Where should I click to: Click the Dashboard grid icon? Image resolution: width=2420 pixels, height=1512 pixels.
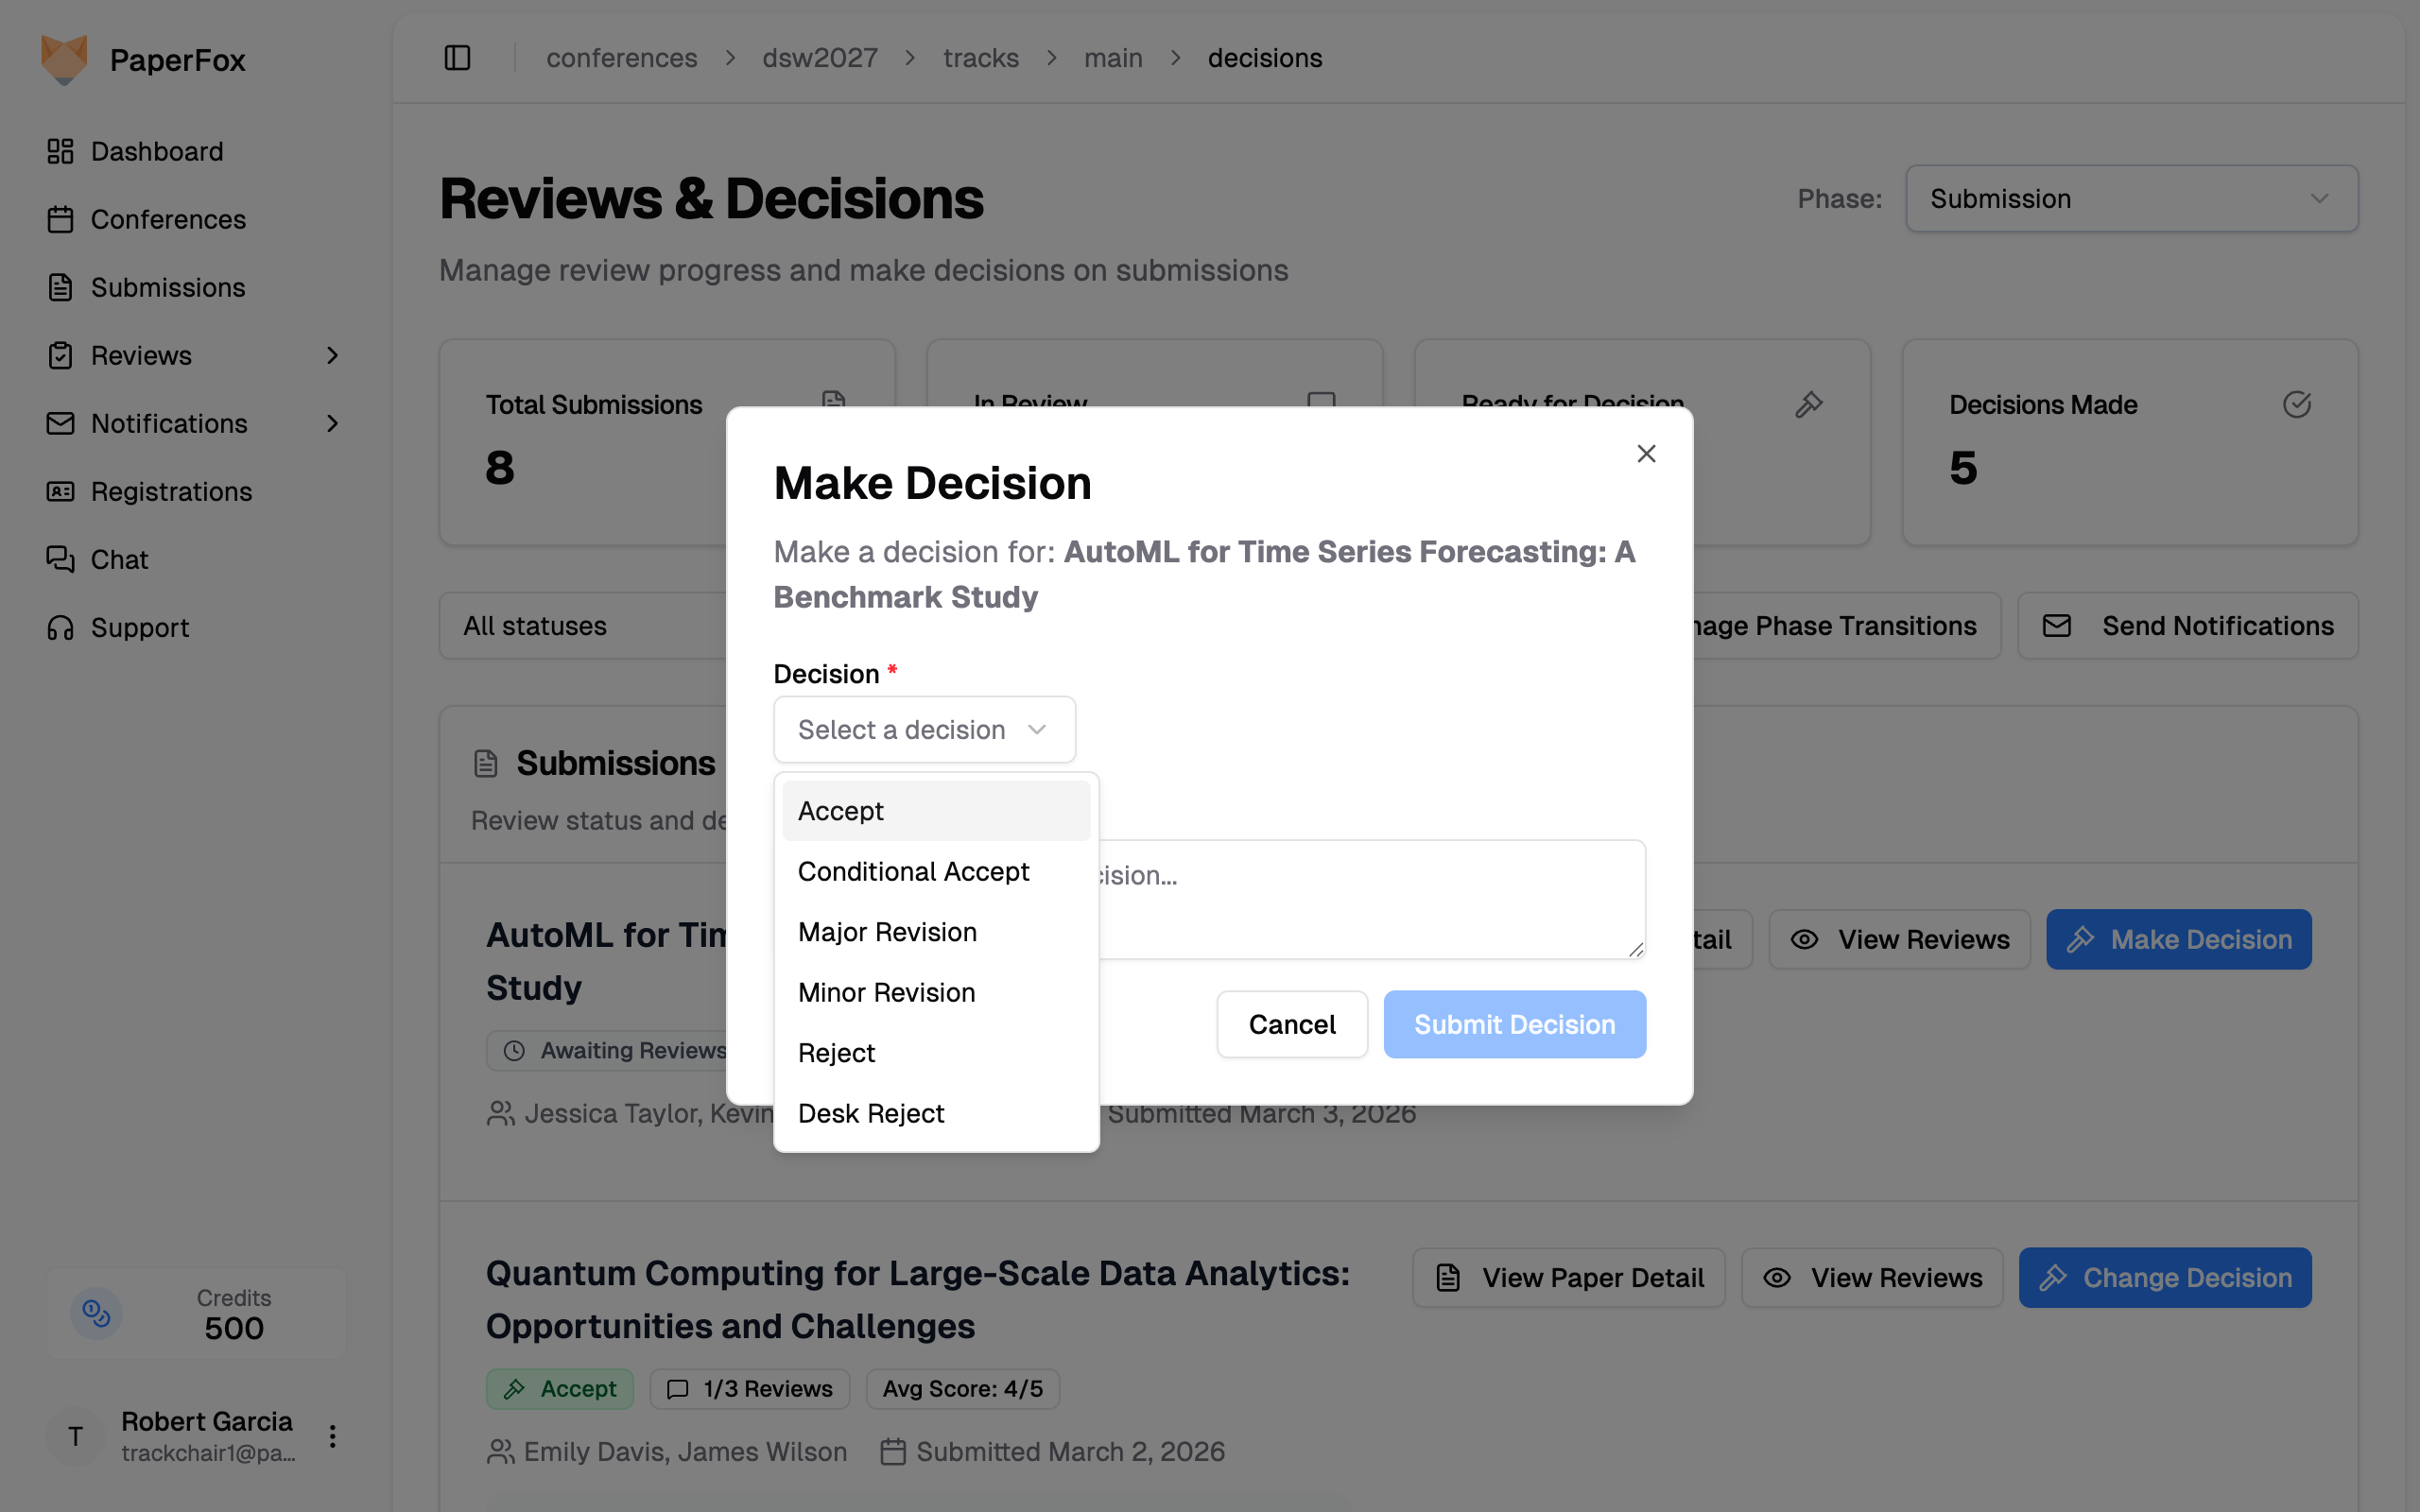60,151
